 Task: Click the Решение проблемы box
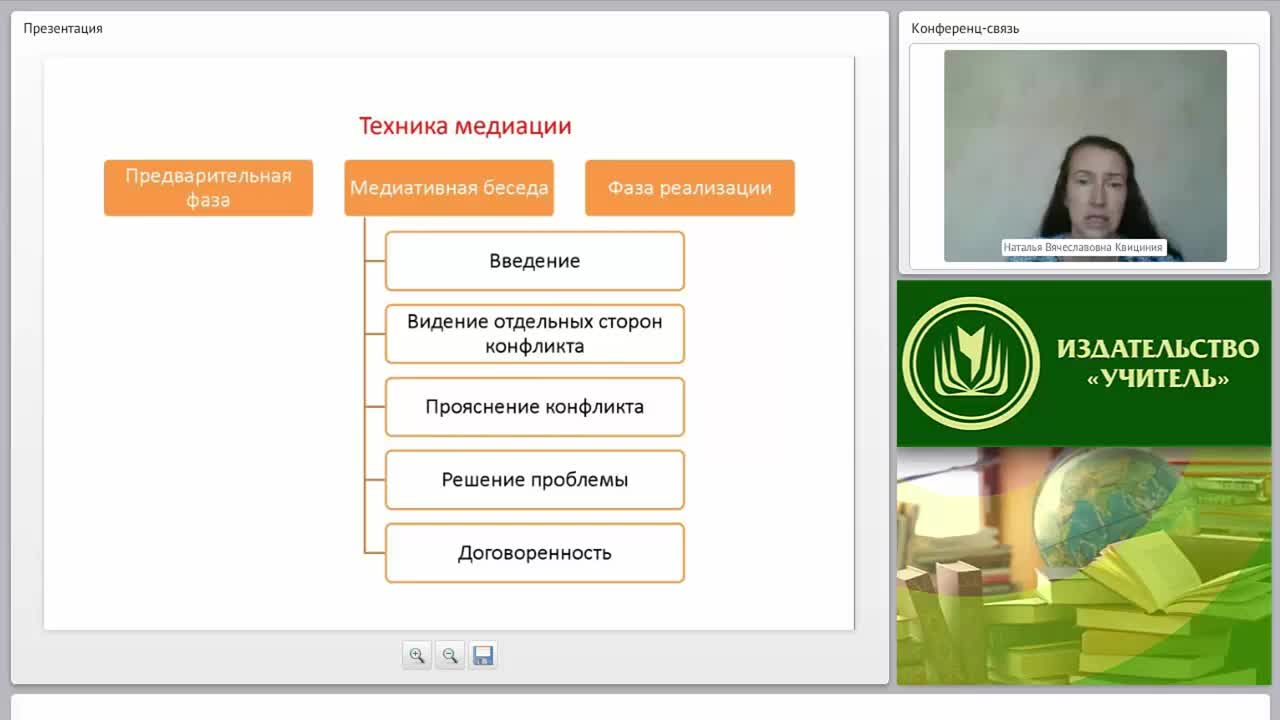(535, 480)
